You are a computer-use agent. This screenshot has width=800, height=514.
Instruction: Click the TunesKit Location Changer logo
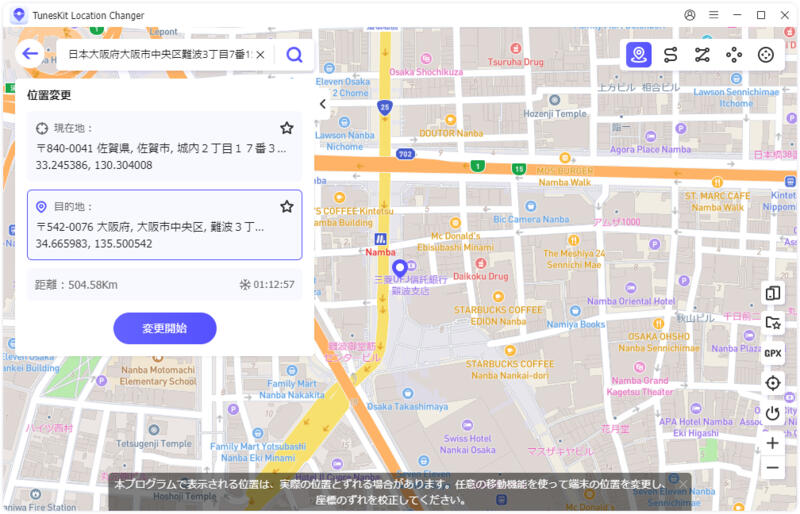[x=19, y=15]
